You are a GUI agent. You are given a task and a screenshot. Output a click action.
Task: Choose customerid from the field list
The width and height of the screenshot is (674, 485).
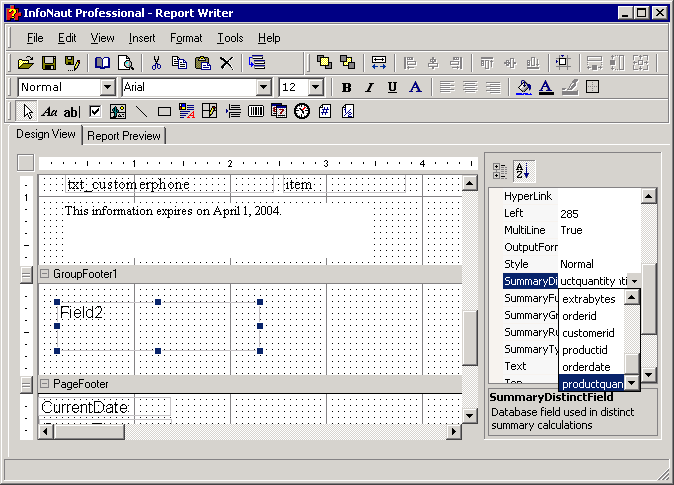click(588, 332)
